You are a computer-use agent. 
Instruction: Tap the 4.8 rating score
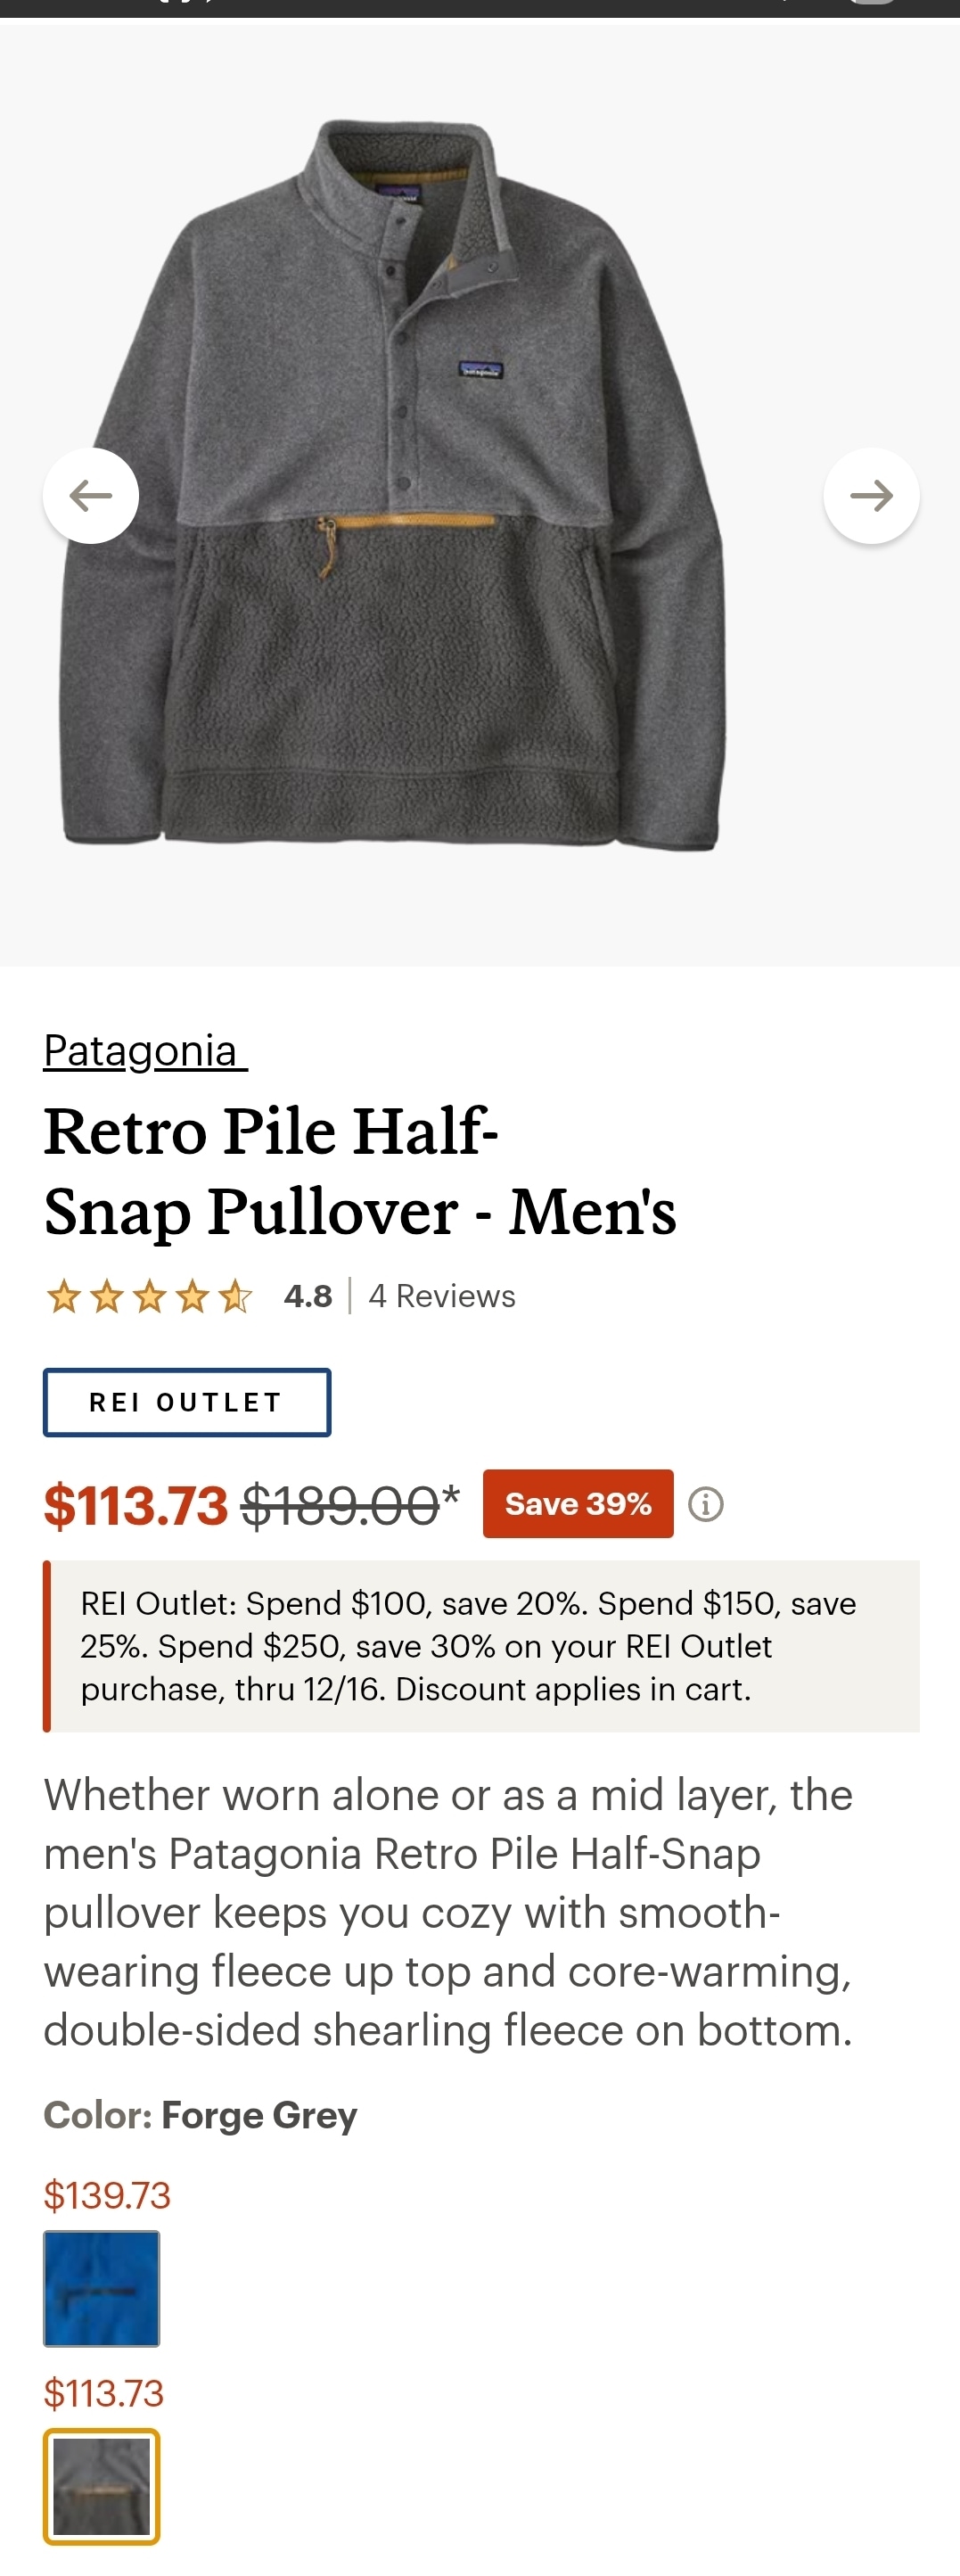click(308, 1296)
